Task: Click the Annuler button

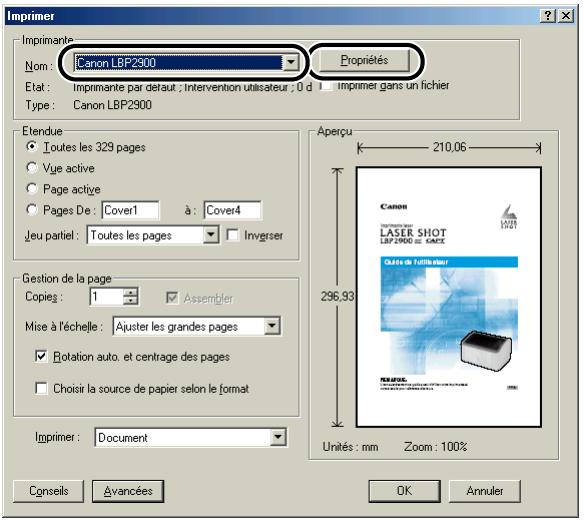Action: click(485, 491)
